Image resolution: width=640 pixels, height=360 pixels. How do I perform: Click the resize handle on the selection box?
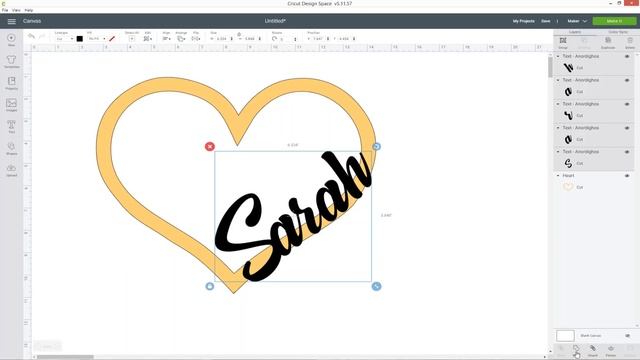(x=376, y=286)
